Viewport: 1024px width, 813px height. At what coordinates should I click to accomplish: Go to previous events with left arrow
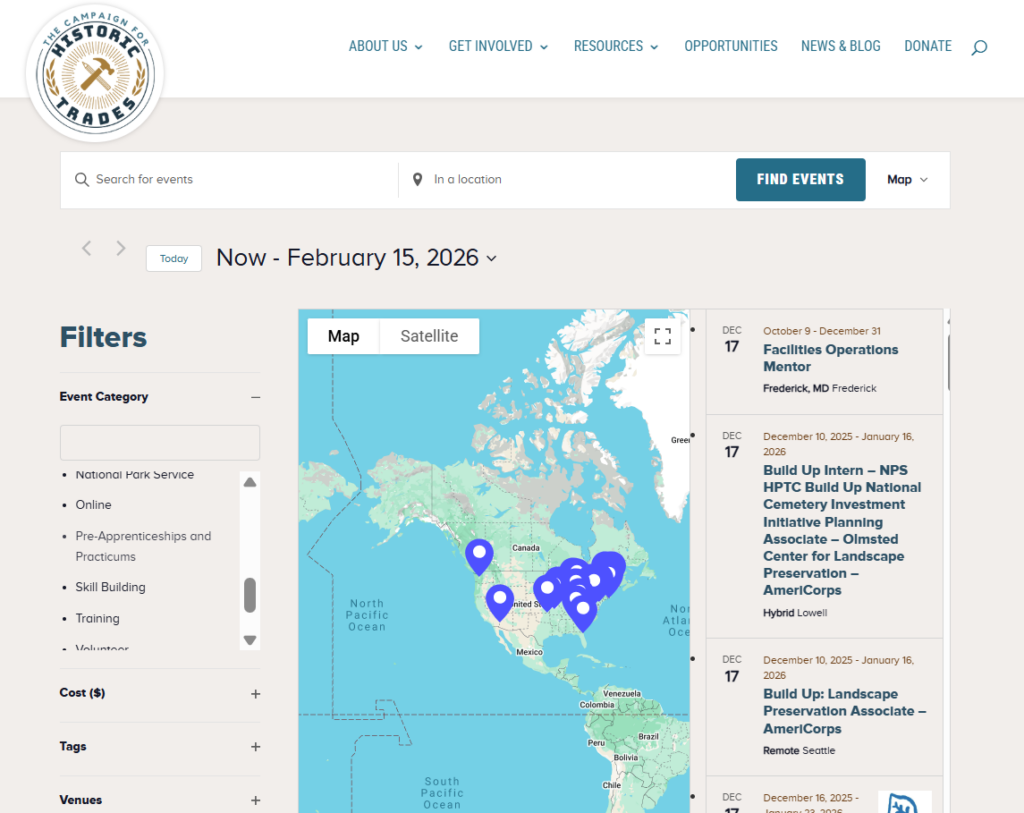(87, 249)
